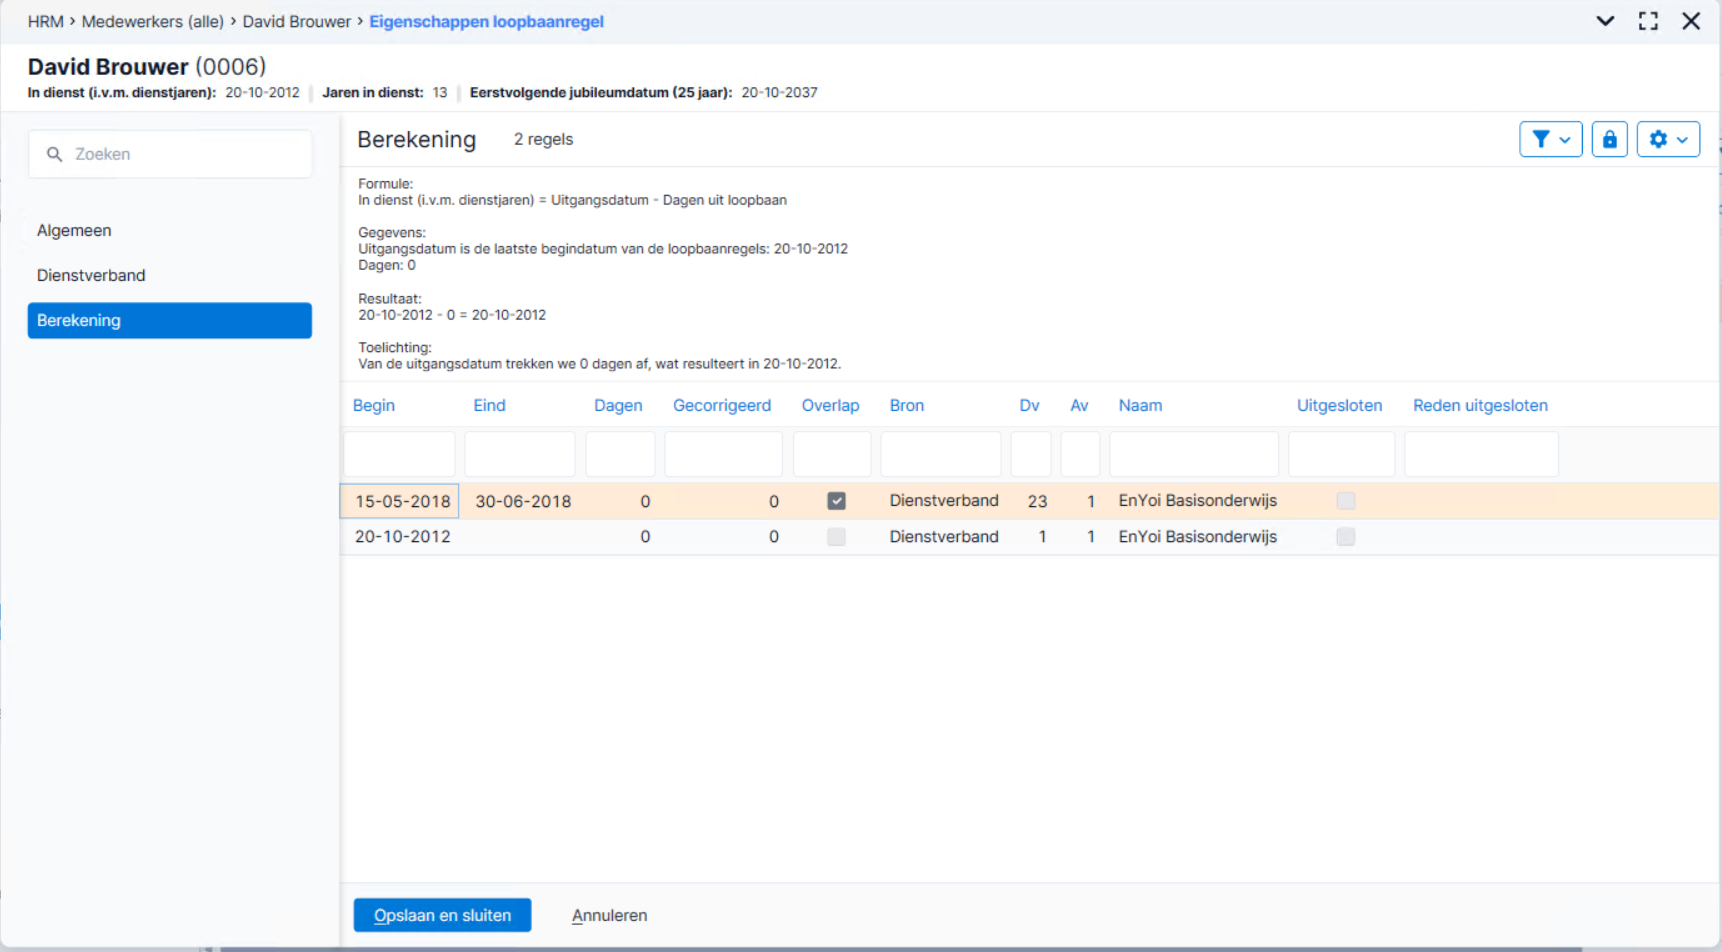Image resolution: width=1722 pixels, height=952 pixels.
Task: Click the fullscreen expand icon
Action: coord(1648,21)
